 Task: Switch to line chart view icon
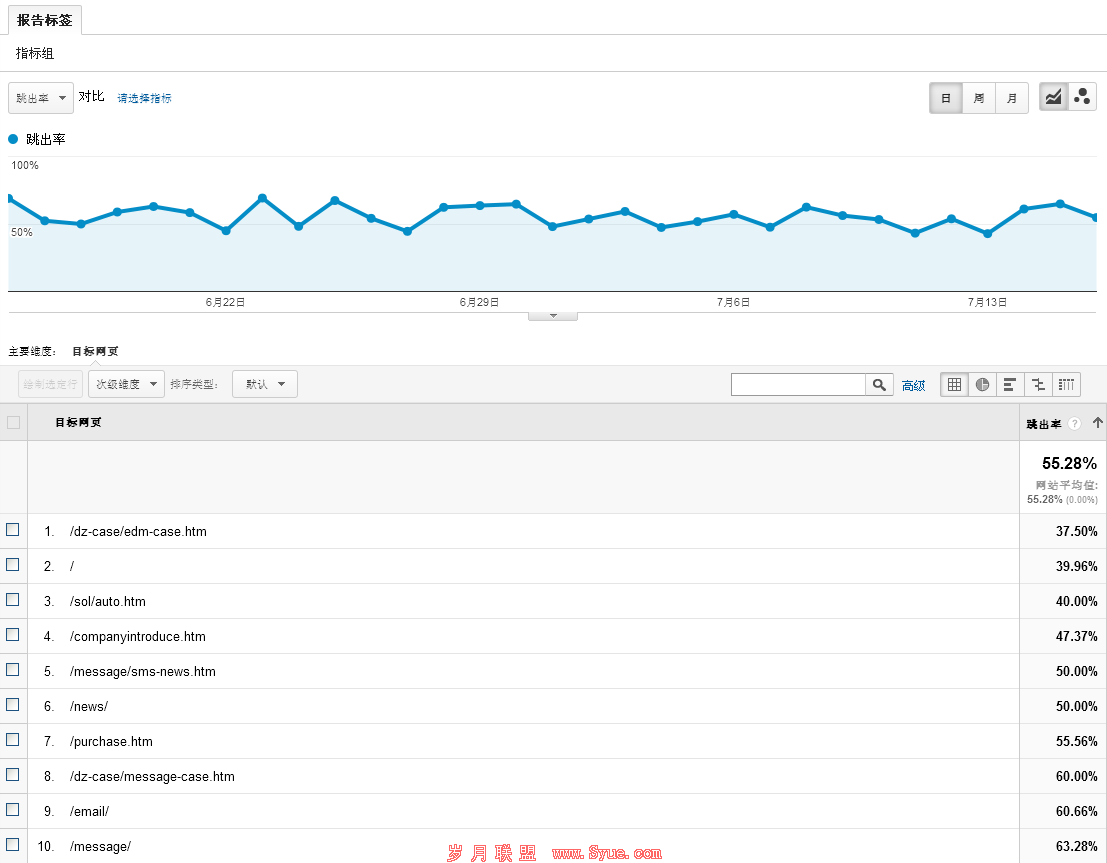(x=1053, y=97)
